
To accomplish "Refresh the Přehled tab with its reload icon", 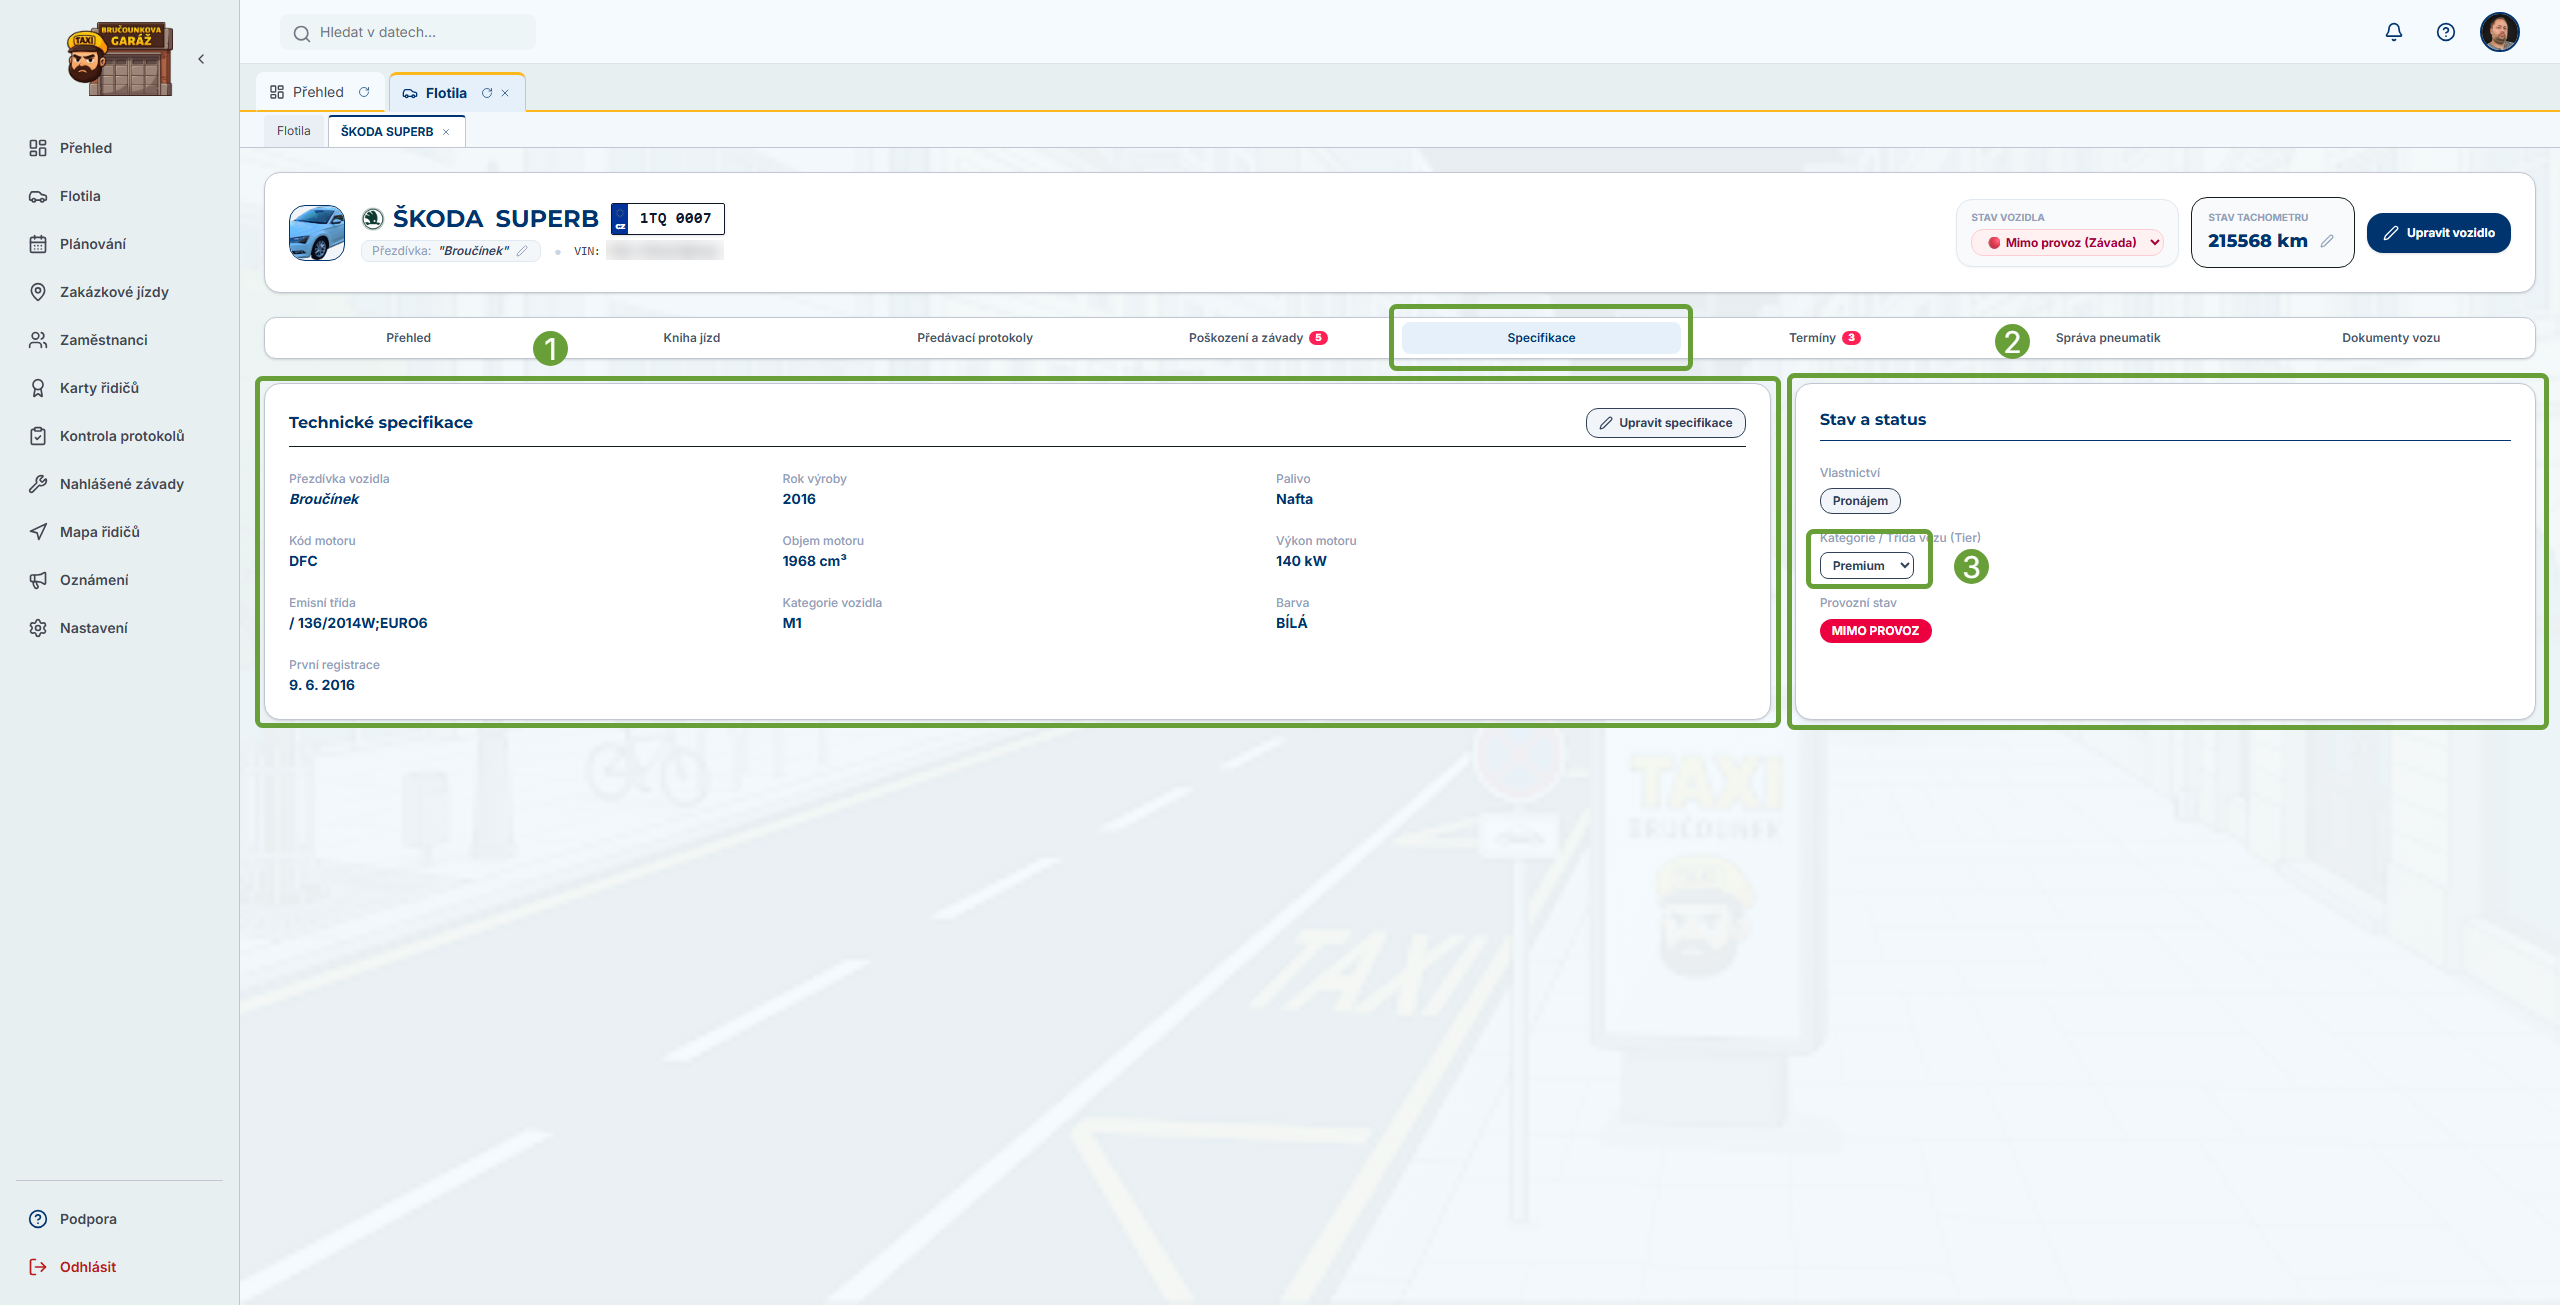I will (x=364, y=92).
